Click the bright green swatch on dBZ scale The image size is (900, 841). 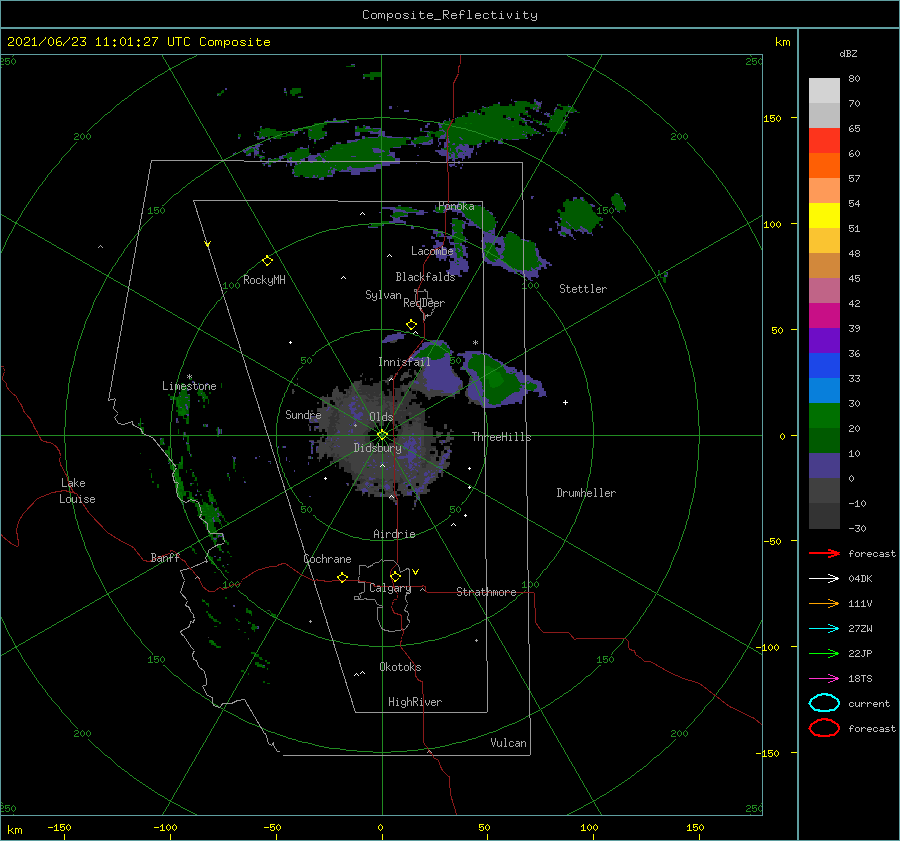coord(824,415)
